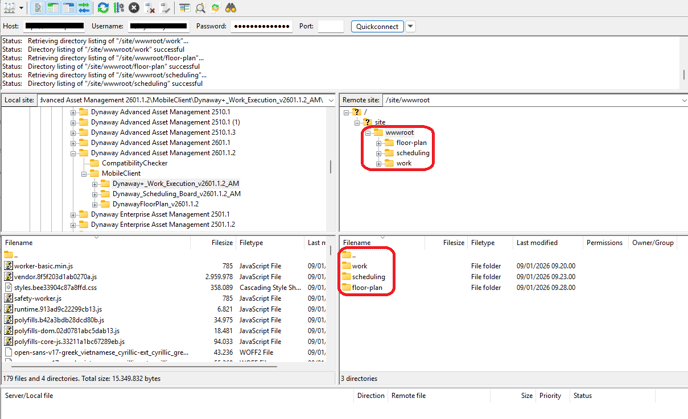Expand the remote floor-plan tree node
The image size is (688, 419).
(x=379, y=143)
